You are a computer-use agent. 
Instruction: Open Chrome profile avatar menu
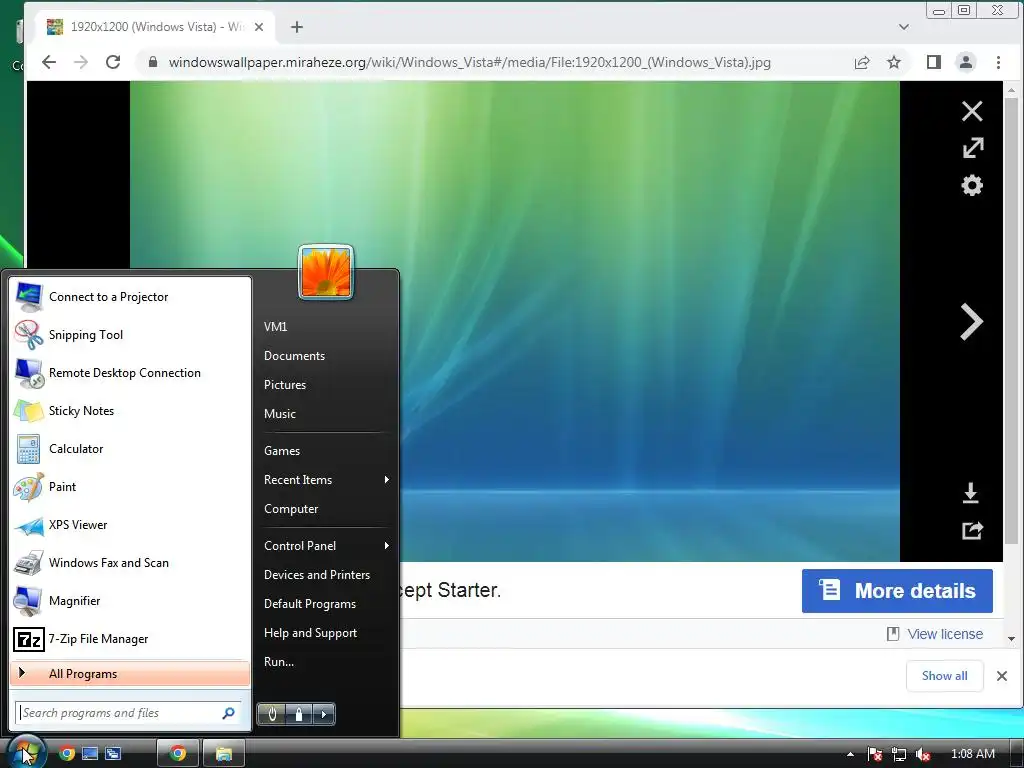965,62
